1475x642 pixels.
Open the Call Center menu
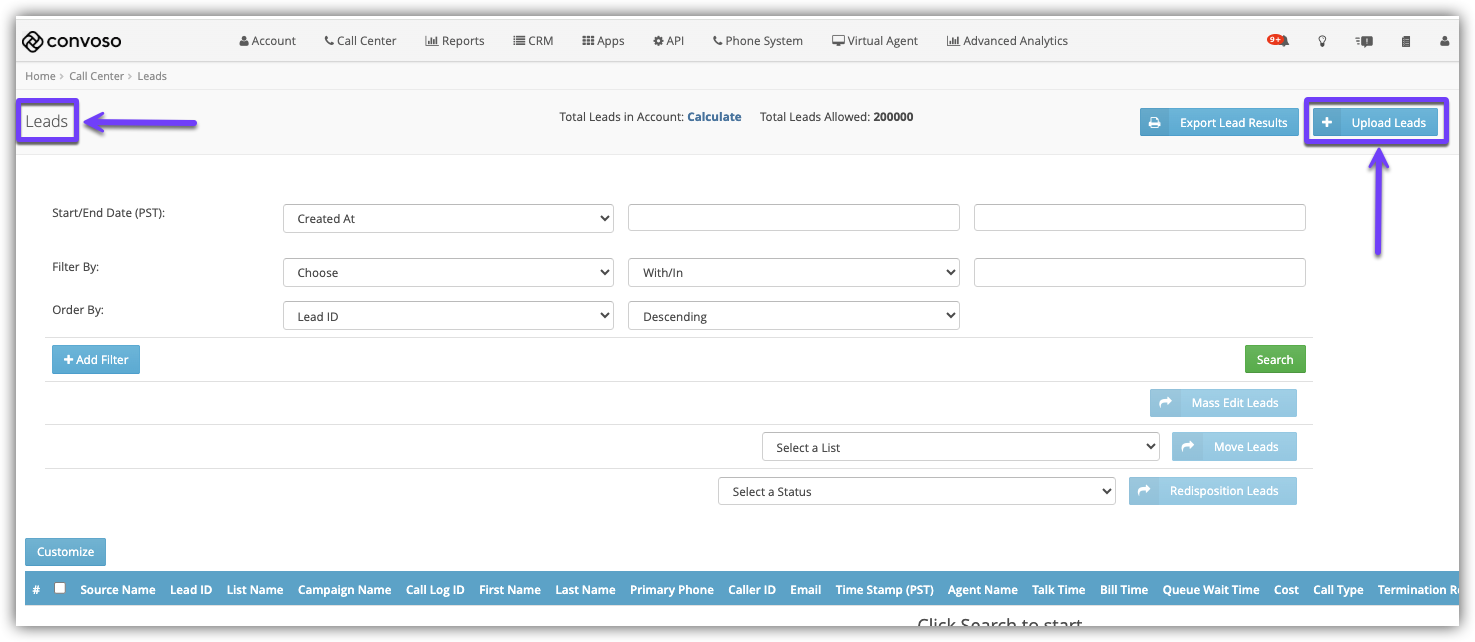[x=360, y=41]
